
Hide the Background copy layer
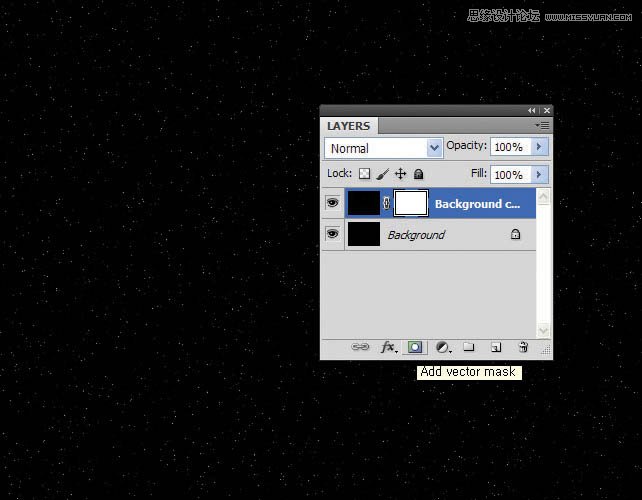332,203
